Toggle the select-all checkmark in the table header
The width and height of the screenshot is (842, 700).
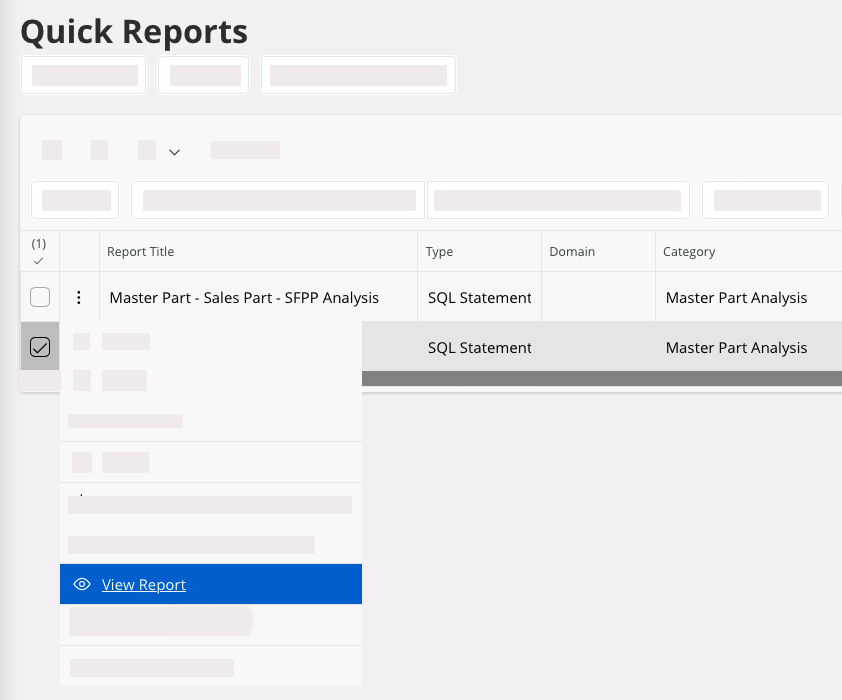(39, 260)
